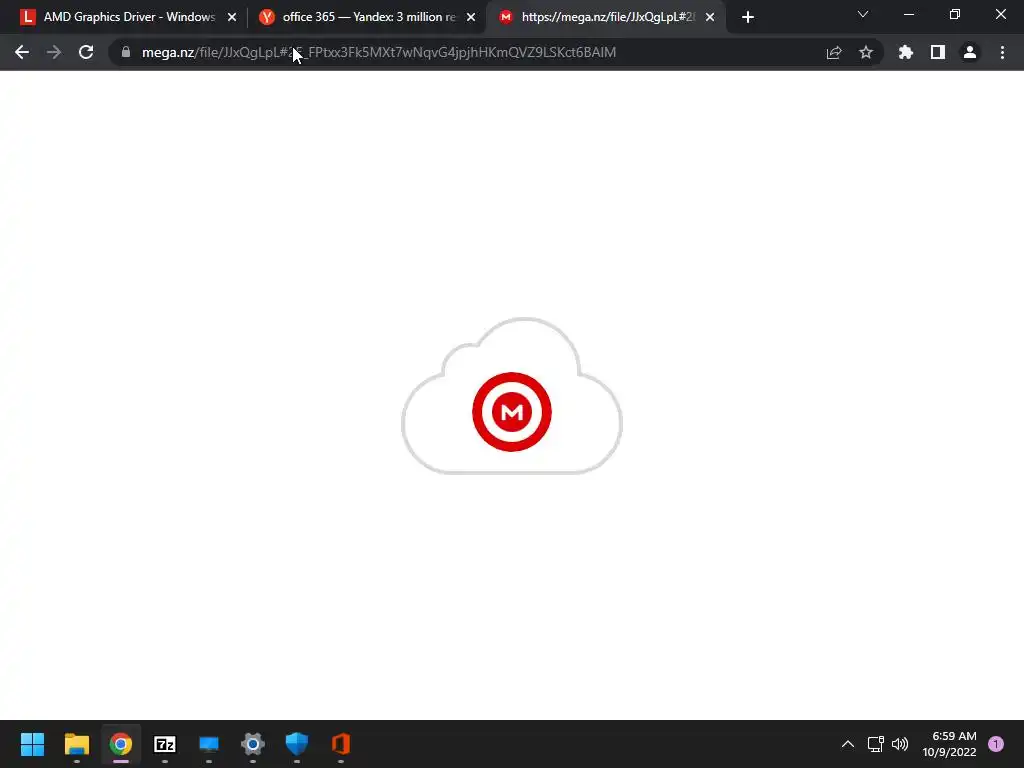Reload the mega.nz page
Screen dimensions: 1024x768
click(86, 52)
